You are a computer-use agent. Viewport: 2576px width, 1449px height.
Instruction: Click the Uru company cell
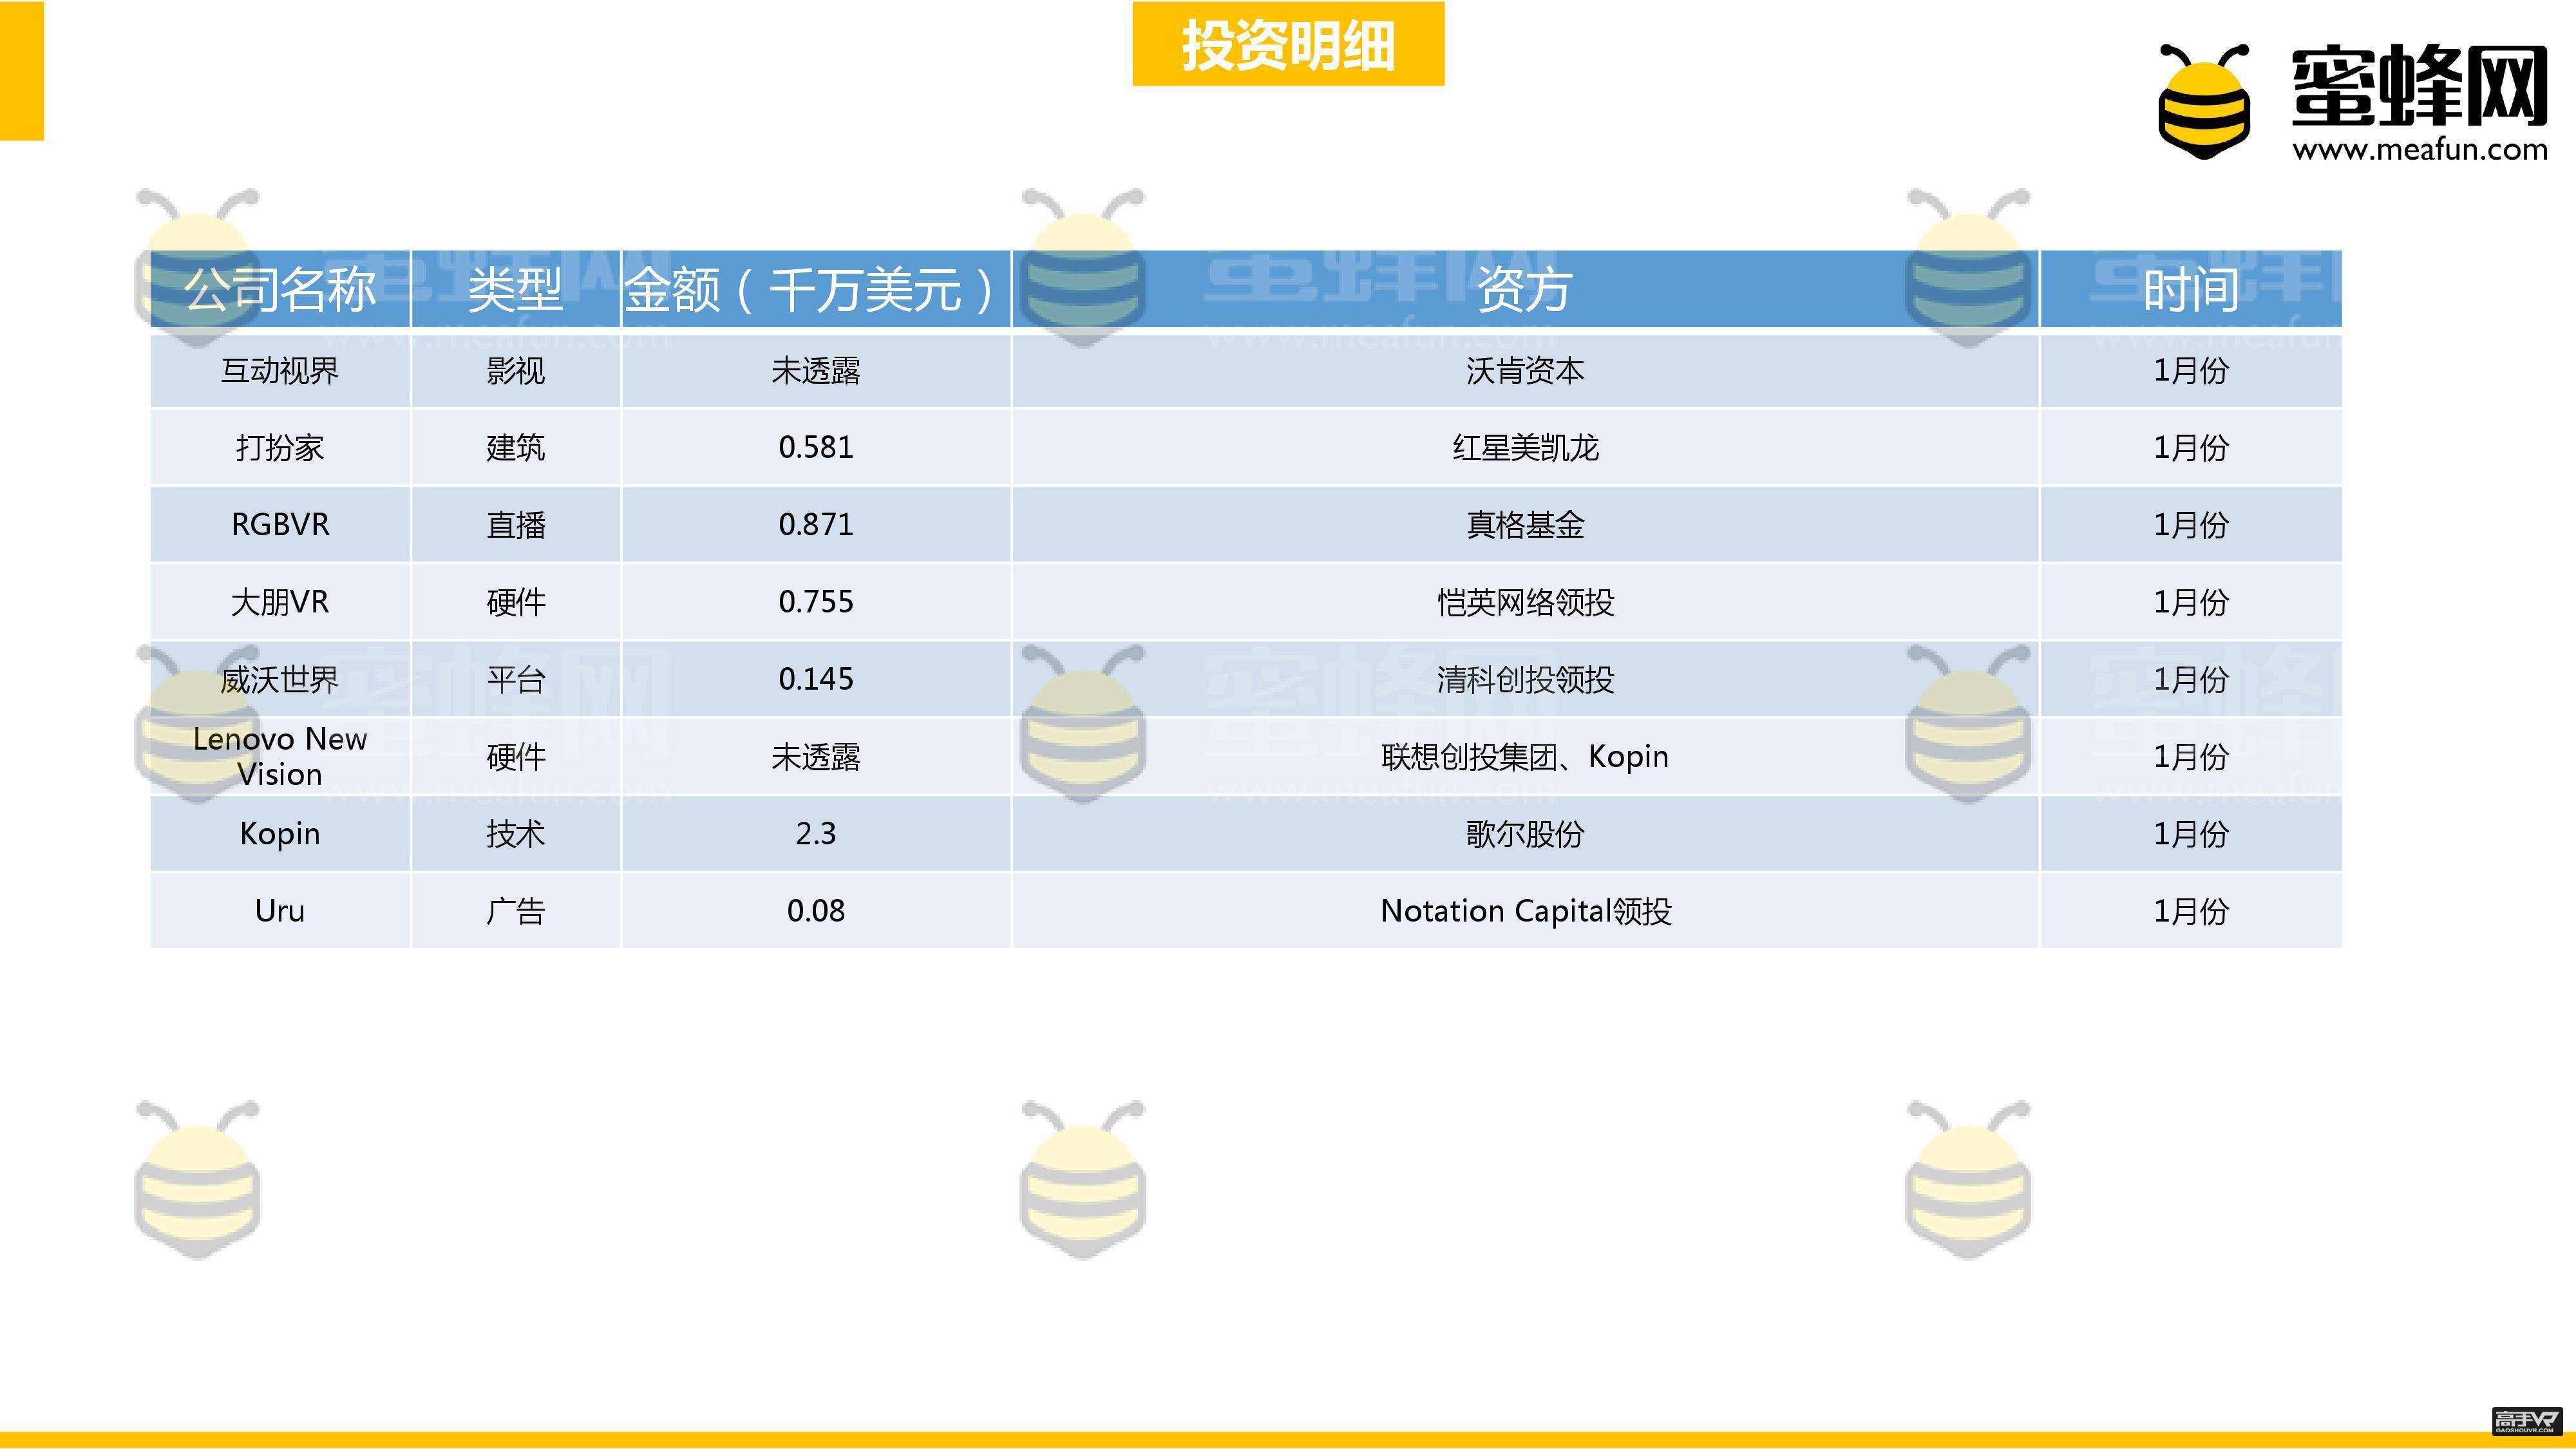click(x=280, y=911)
